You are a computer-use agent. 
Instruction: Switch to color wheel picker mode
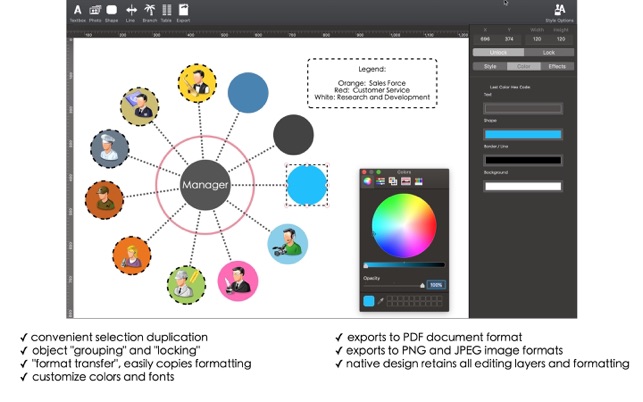click(x=367, y=181)
